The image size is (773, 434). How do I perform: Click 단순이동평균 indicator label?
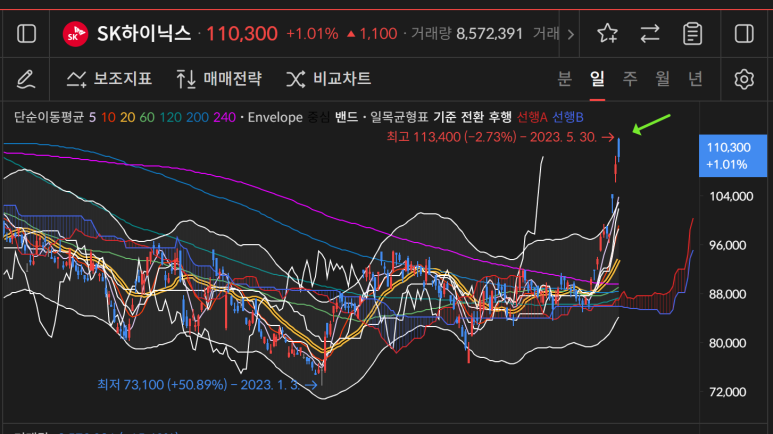[x=49, y=117]
